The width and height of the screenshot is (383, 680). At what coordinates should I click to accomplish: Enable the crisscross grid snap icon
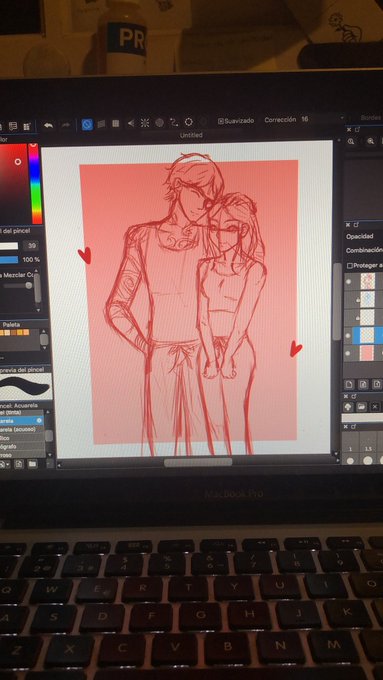pyautogui.click(x=116, y=124)
